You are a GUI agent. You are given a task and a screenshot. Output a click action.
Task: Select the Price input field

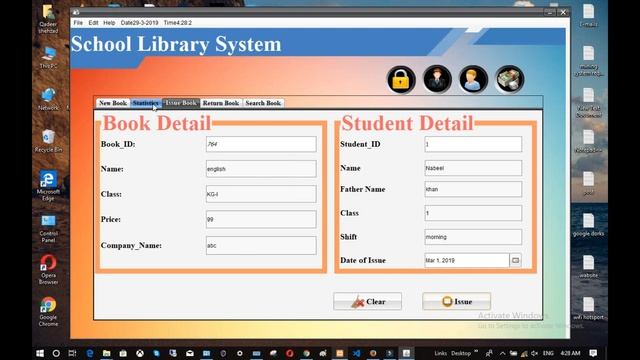point(261,220)
